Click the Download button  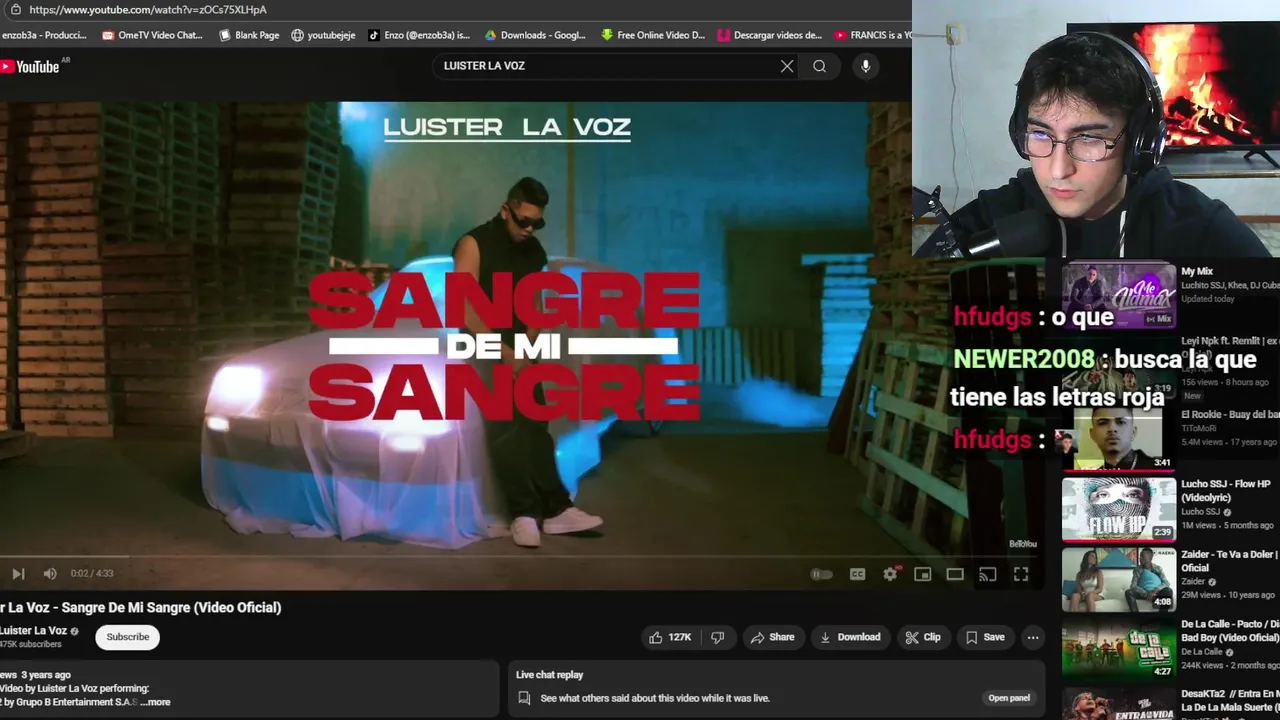click(850, 637)
